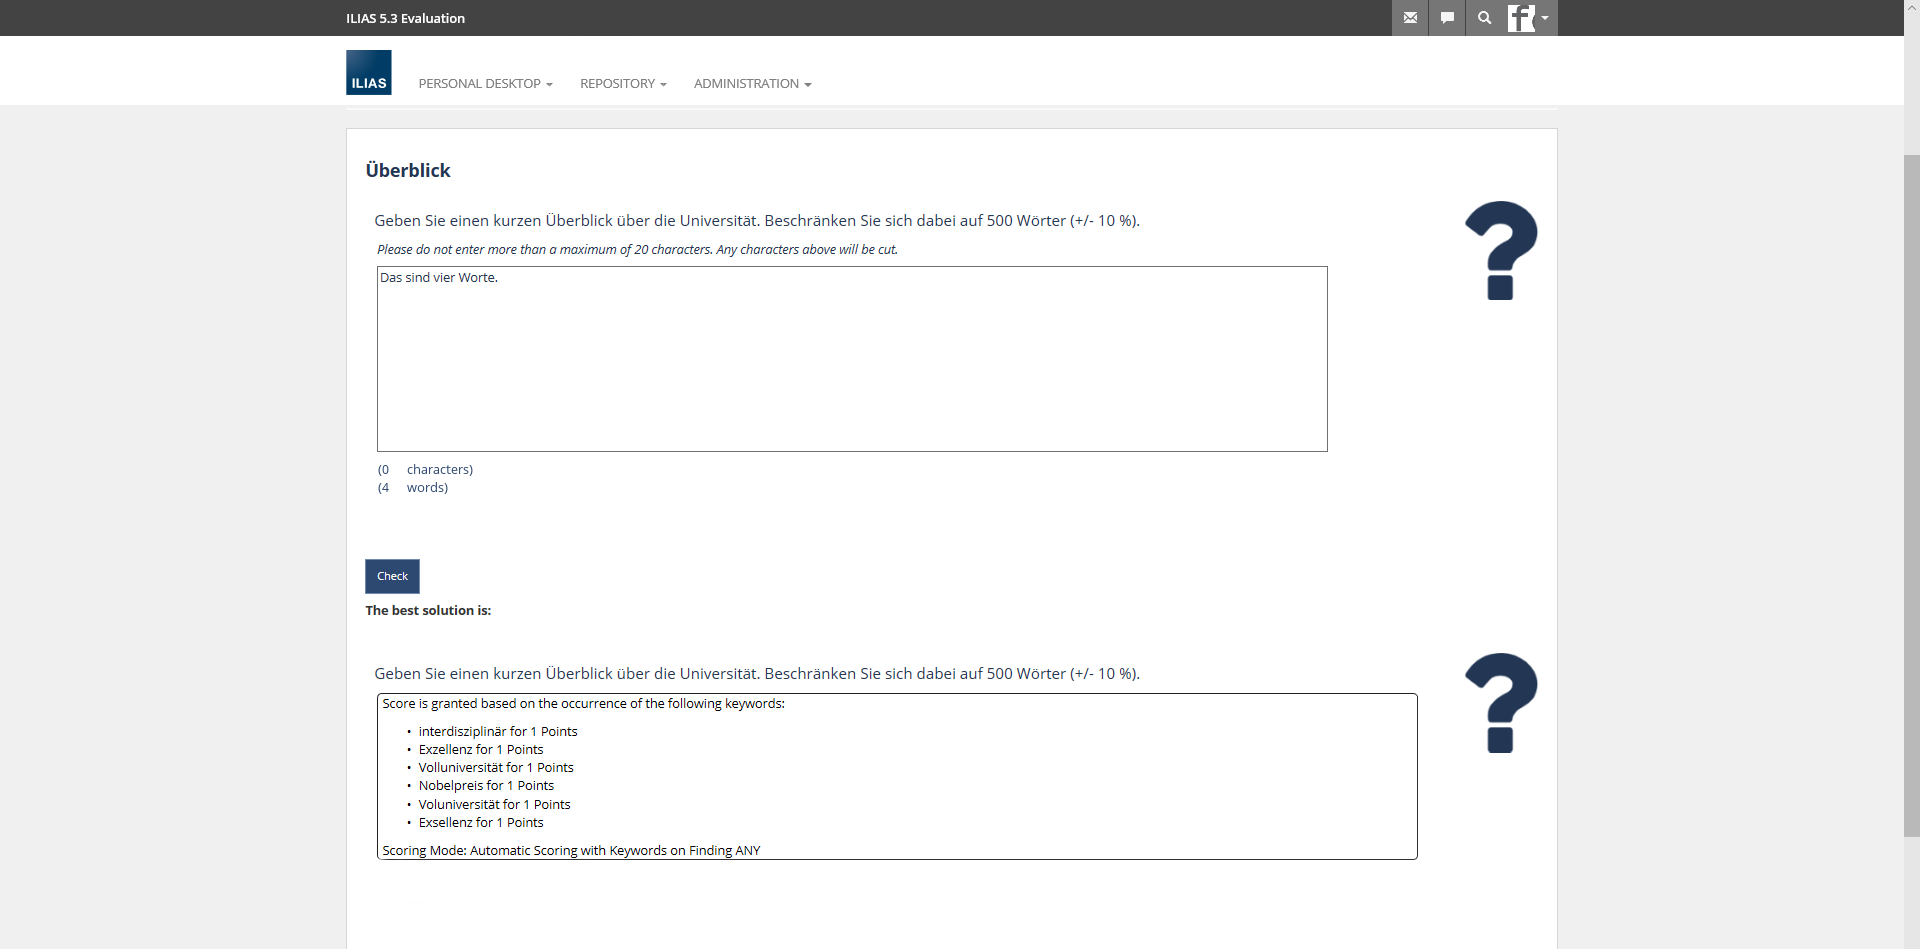Click the Überblick question heading

click(408, 171)
